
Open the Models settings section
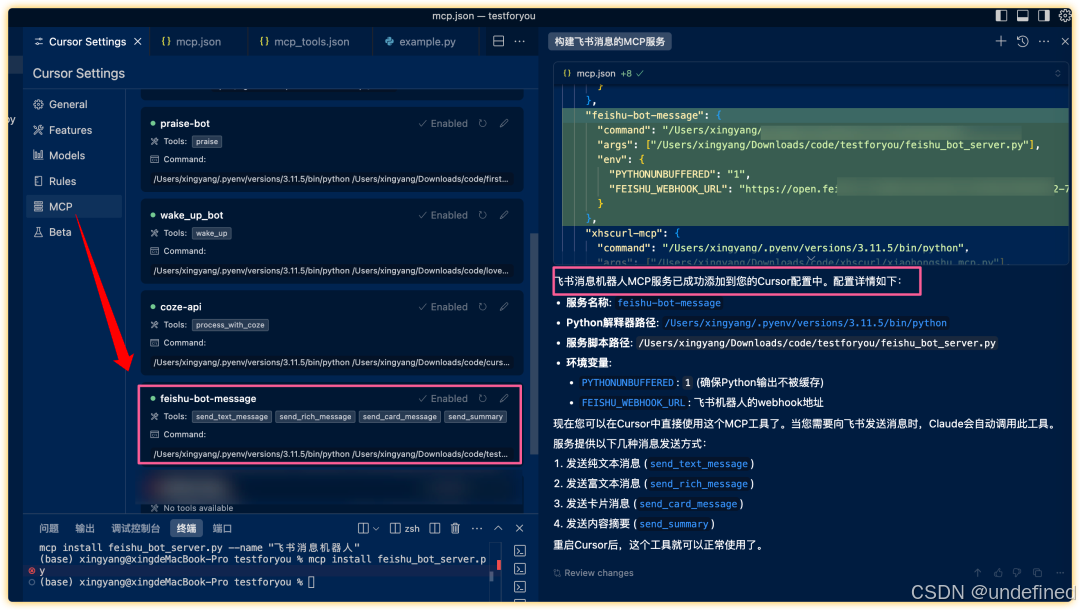point(59,156)
